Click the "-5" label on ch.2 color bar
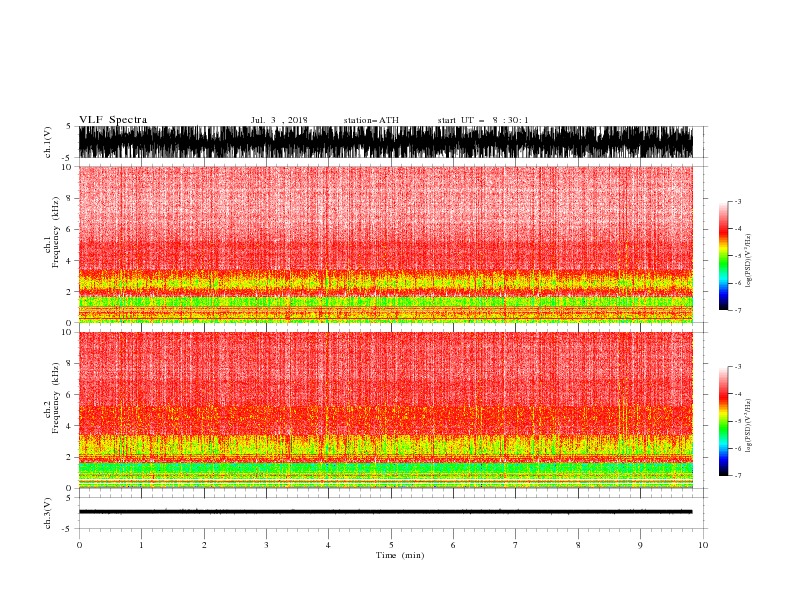The width and height of the screenshot is (792, 612). point(737,421)
